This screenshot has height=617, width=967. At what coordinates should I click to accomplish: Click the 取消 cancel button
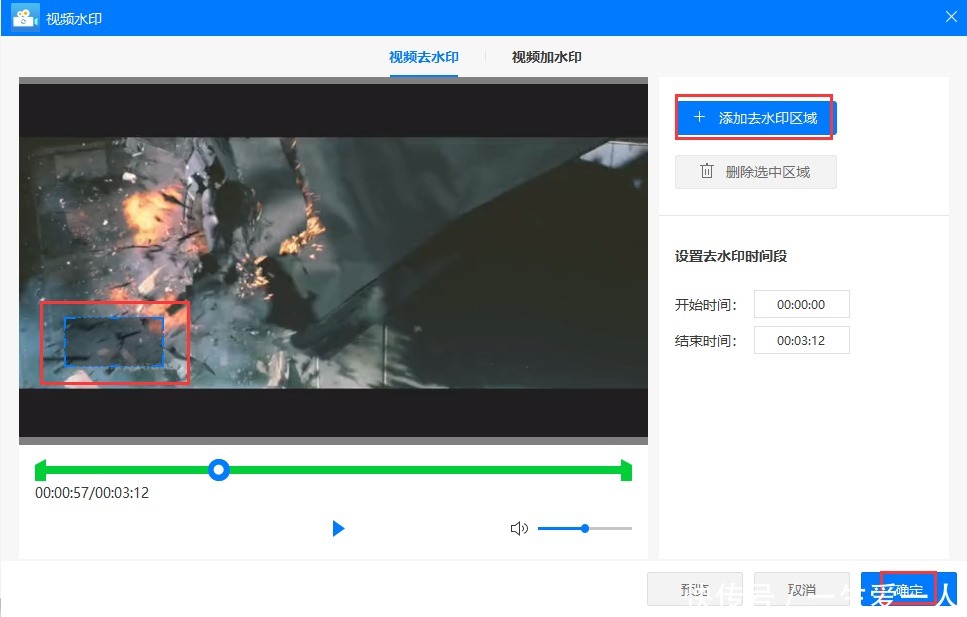click(x=801, y=589)
